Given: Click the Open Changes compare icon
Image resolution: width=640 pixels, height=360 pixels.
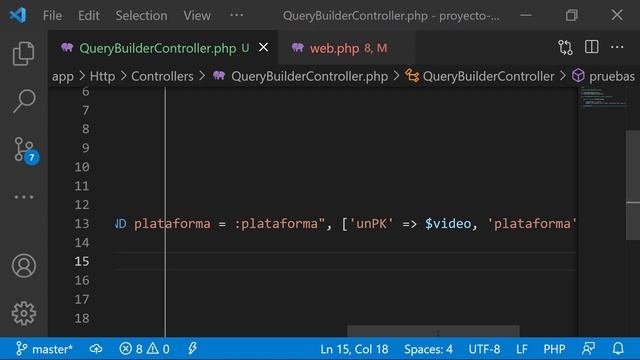Looking at the screenshot, I should [x=565, y=48].
